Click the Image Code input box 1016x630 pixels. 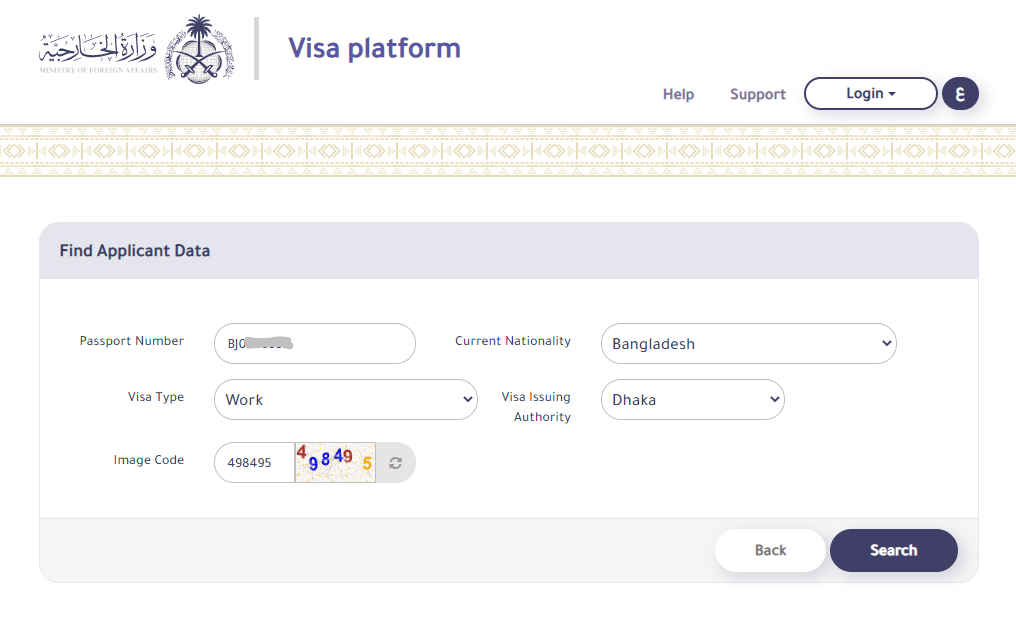click(253, 462)
